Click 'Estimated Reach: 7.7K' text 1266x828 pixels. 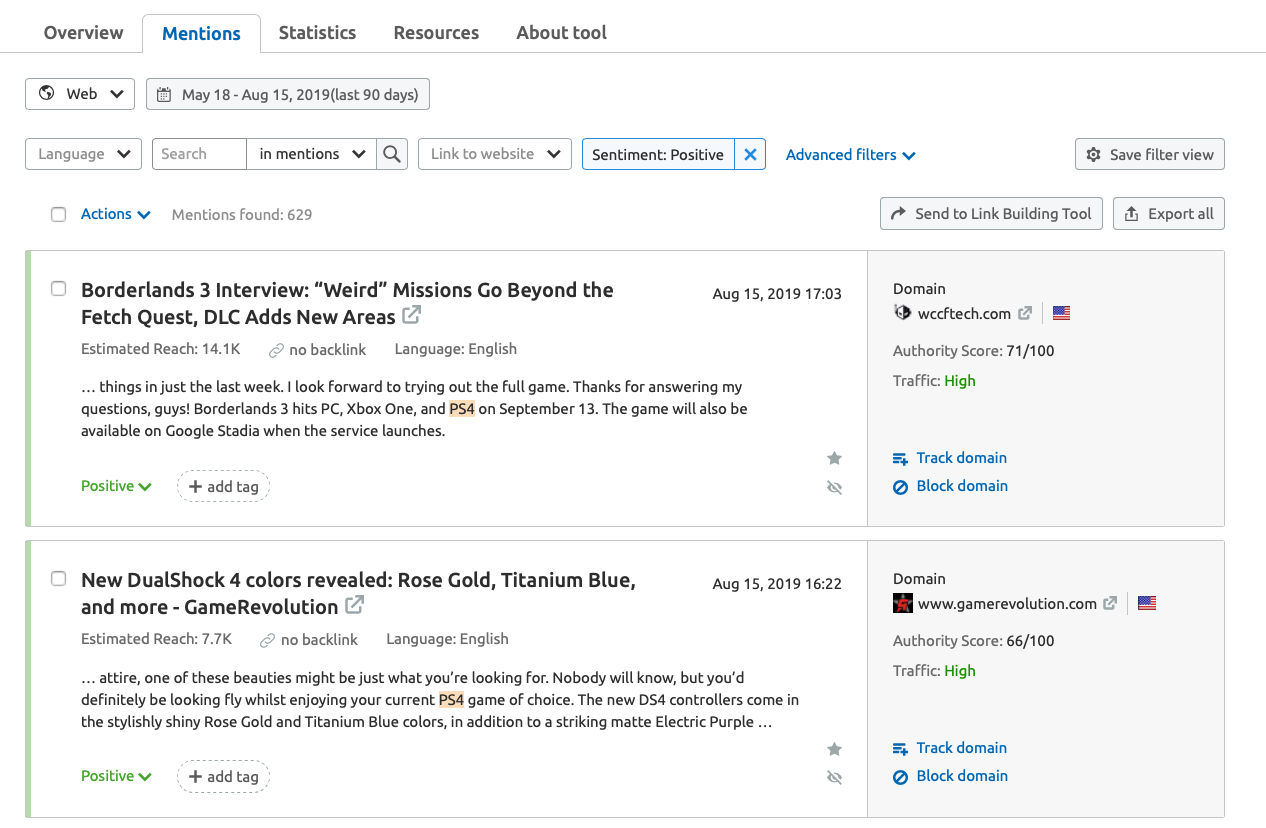[x=156, y=639]
